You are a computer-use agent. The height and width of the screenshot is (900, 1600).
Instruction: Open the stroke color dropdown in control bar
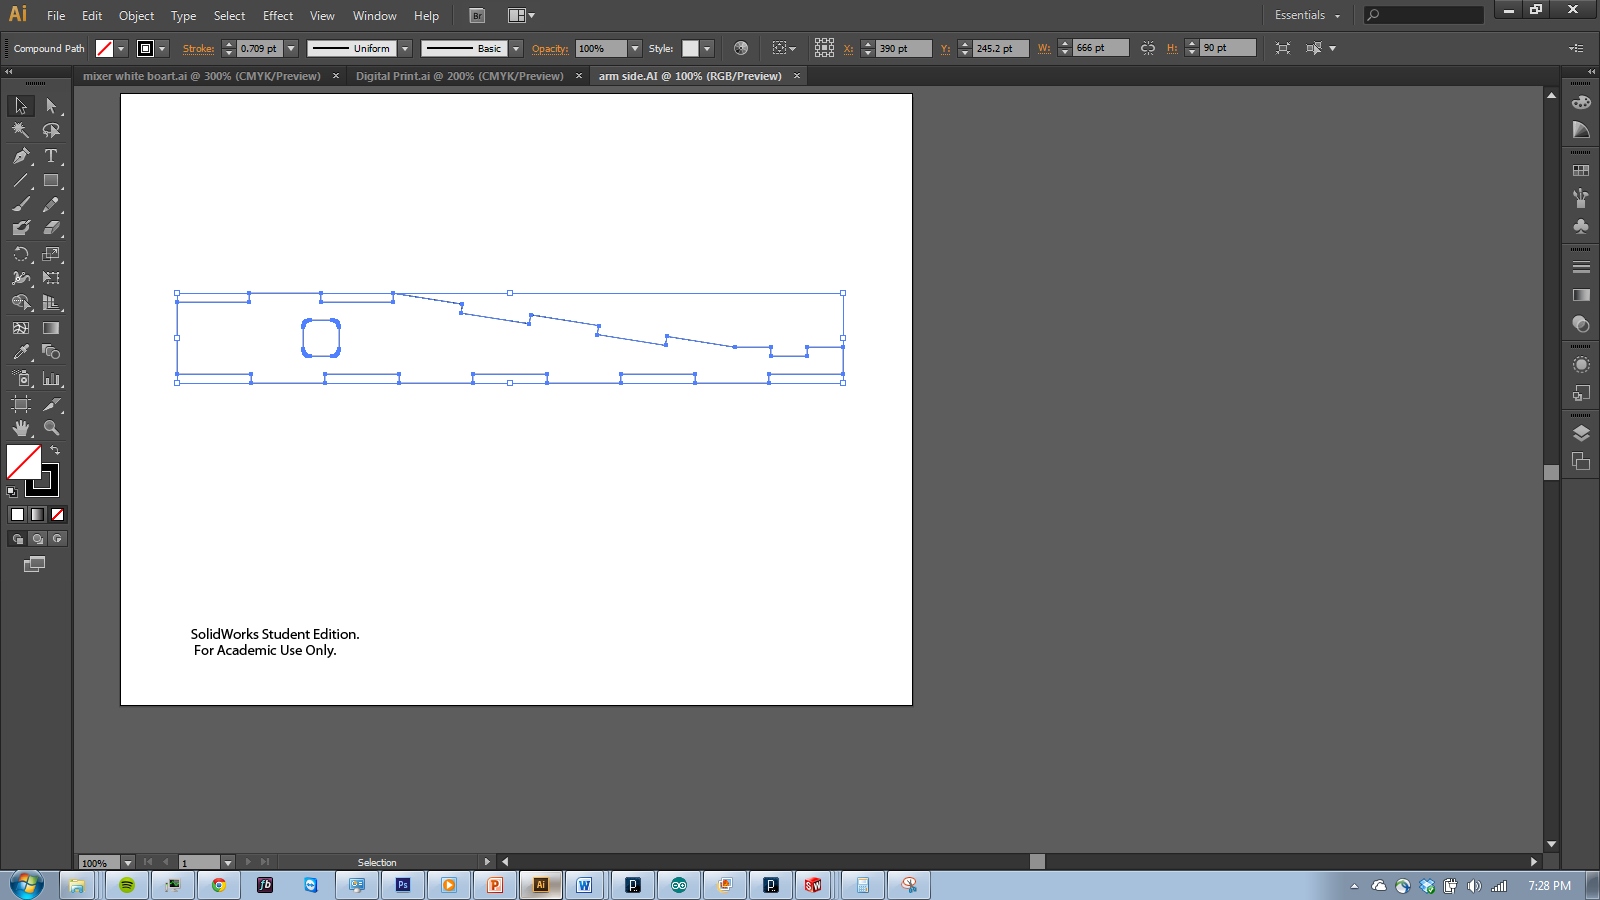point(162,48)
